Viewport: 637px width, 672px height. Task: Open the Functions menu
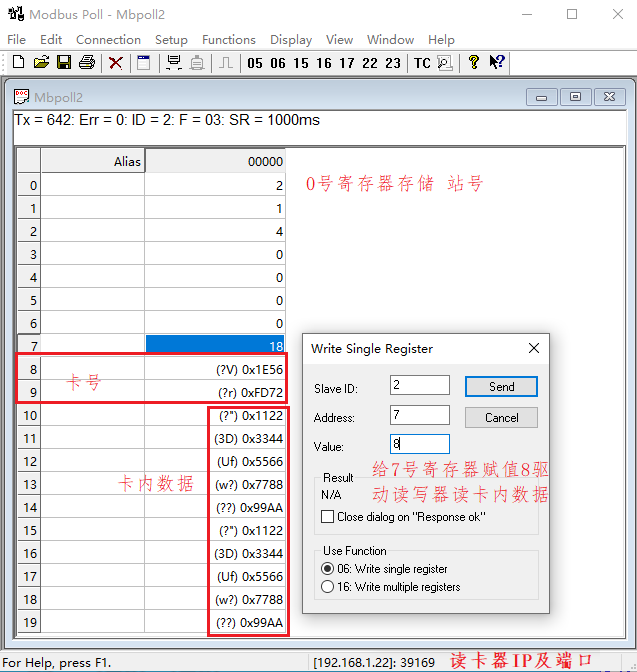(x=229, y=40)
